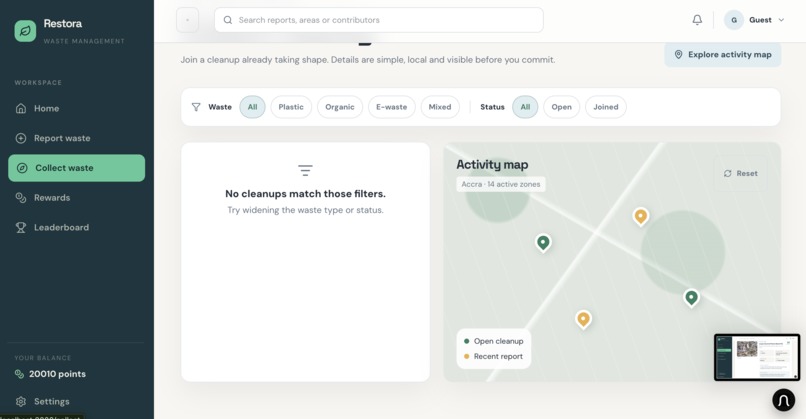806x419 pixels.
Task: Filter by Plastic waste
Action: pyautogui.click(x=291, y=107)
